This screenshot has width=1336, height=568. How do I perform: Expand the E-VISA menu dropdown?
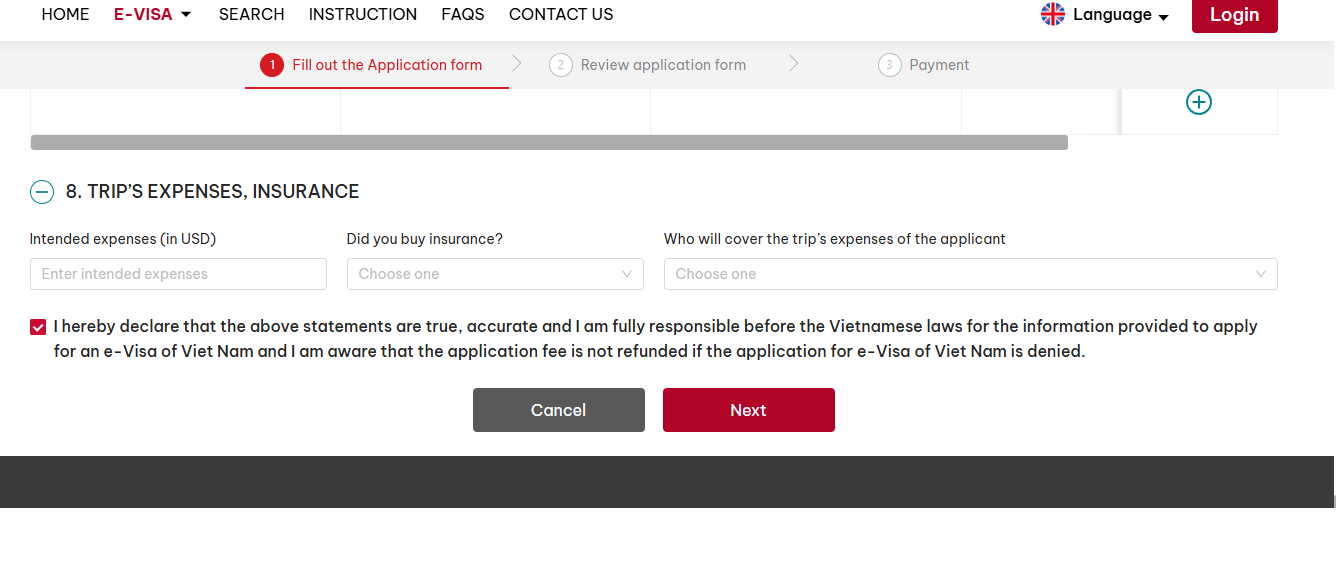pyautogui.click(x=153, y=14)
